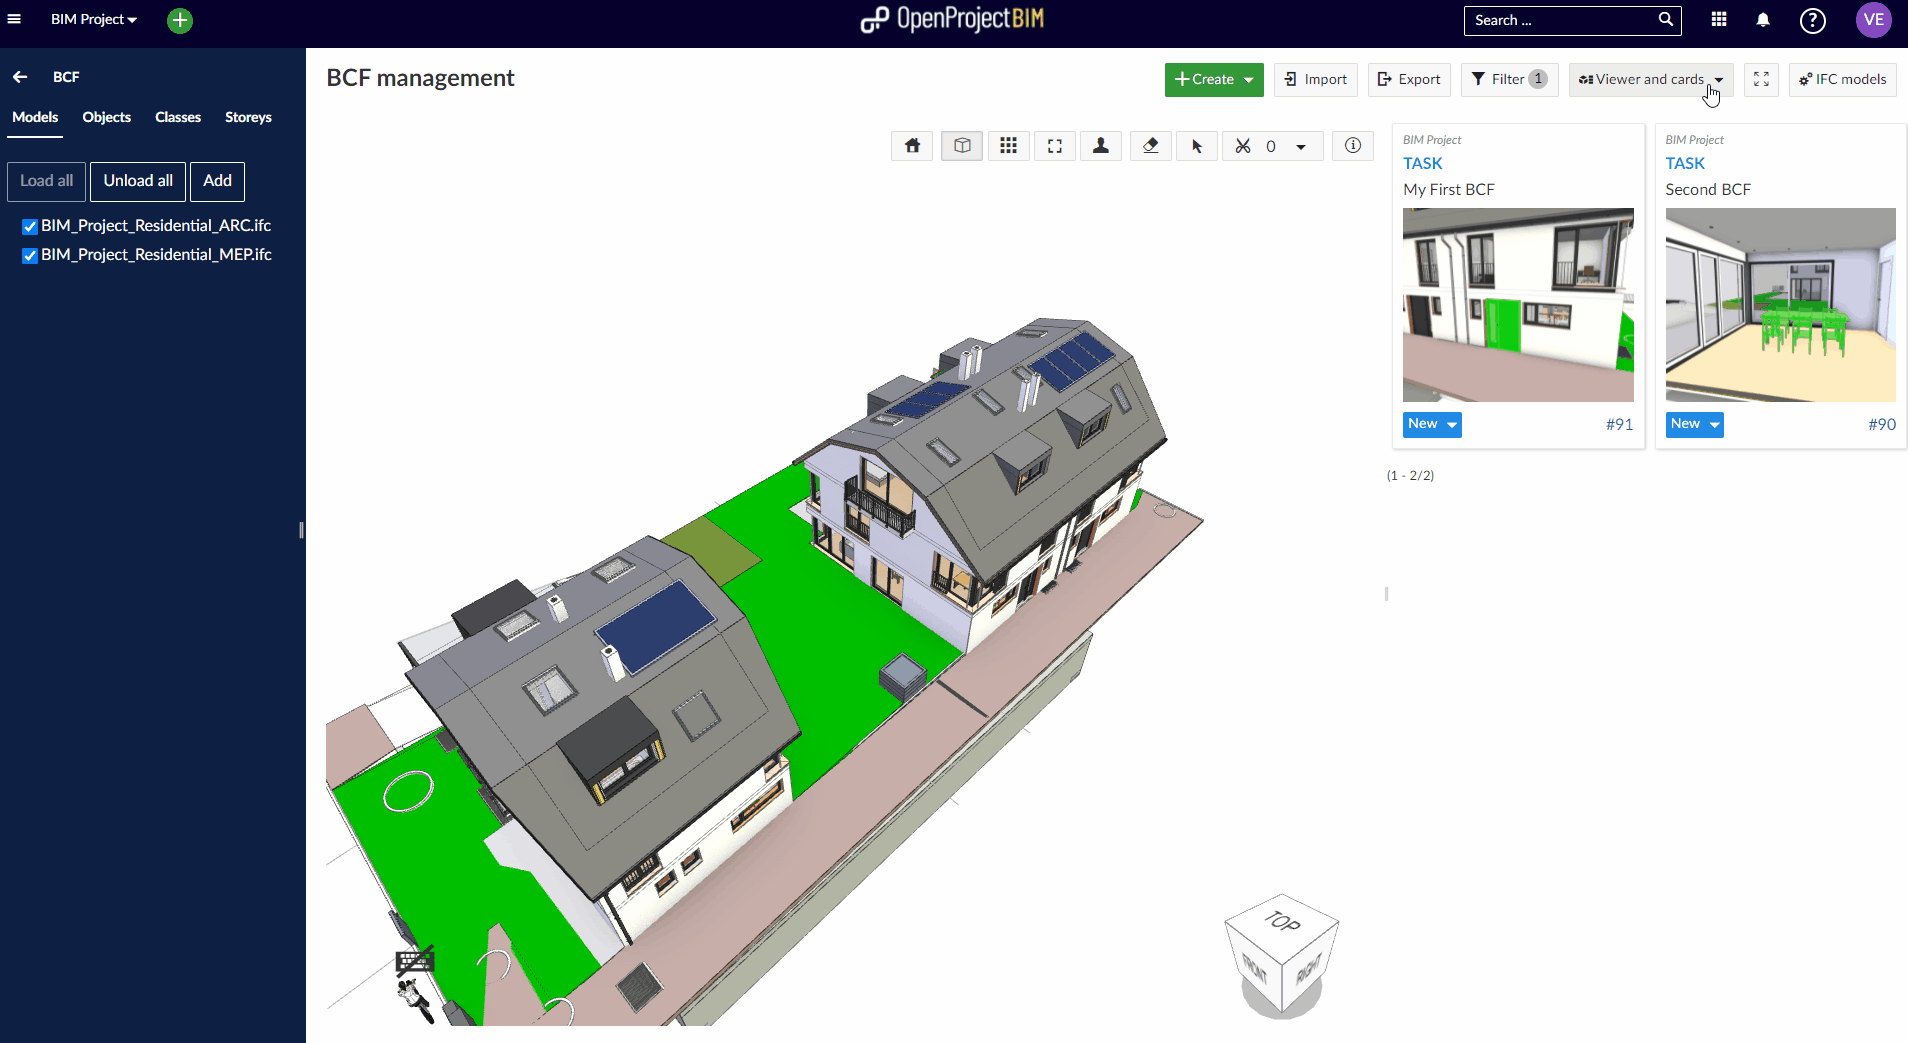Open the viewer info icon
1908x1043 pixels.
point(1353,146)
